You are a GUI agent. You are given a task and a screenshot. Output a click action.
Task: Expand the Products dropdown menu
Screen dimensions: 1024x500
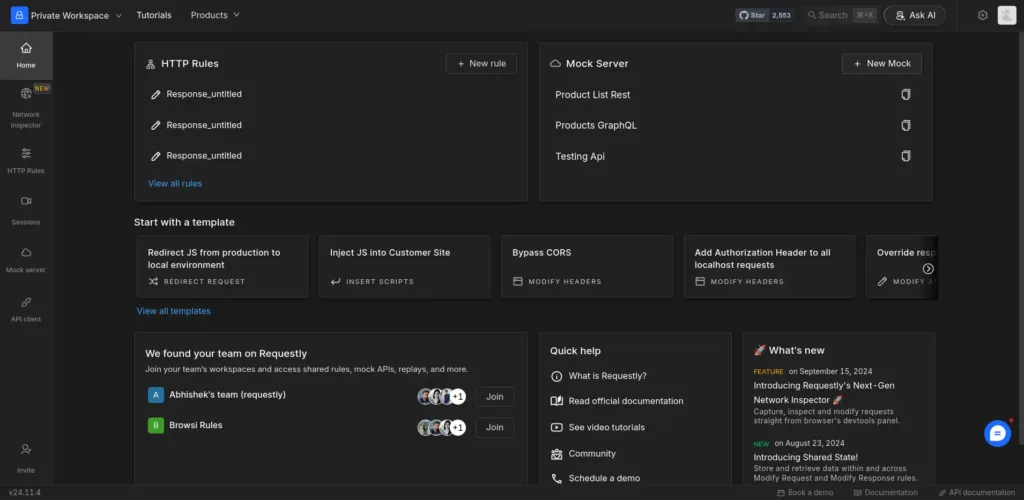tap(215, 15)
